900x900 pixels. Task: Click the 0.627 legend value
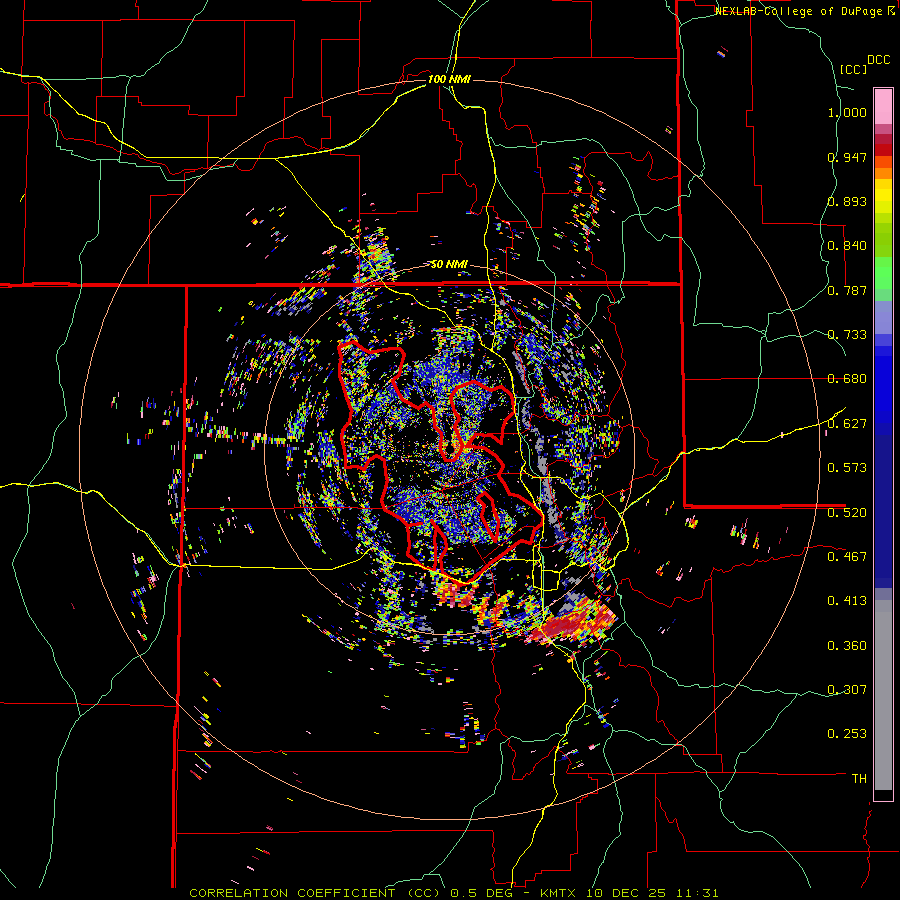coord(847,424)
